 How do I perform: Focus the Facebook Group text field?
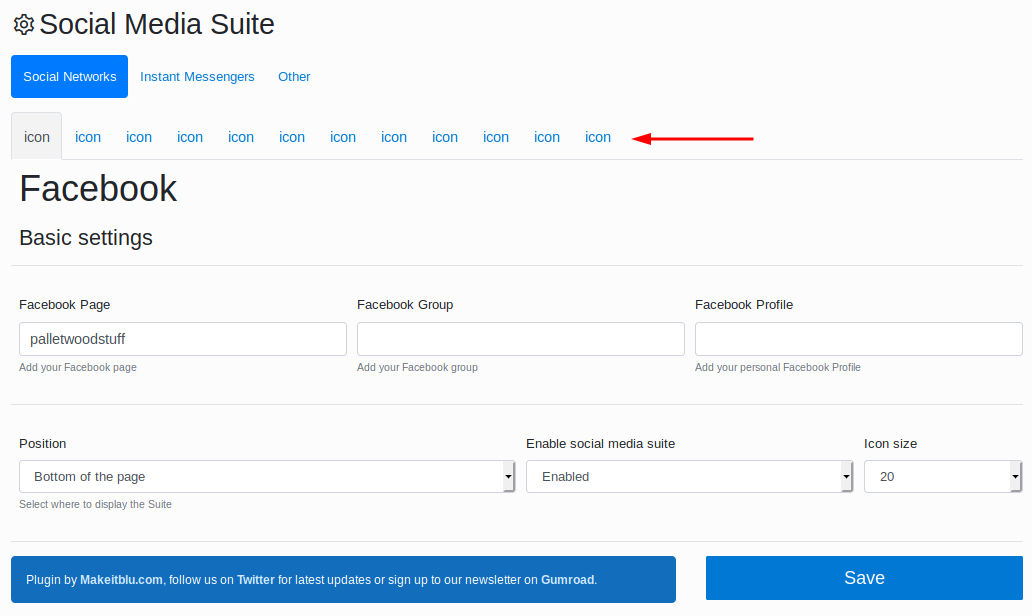click(520, 339)
